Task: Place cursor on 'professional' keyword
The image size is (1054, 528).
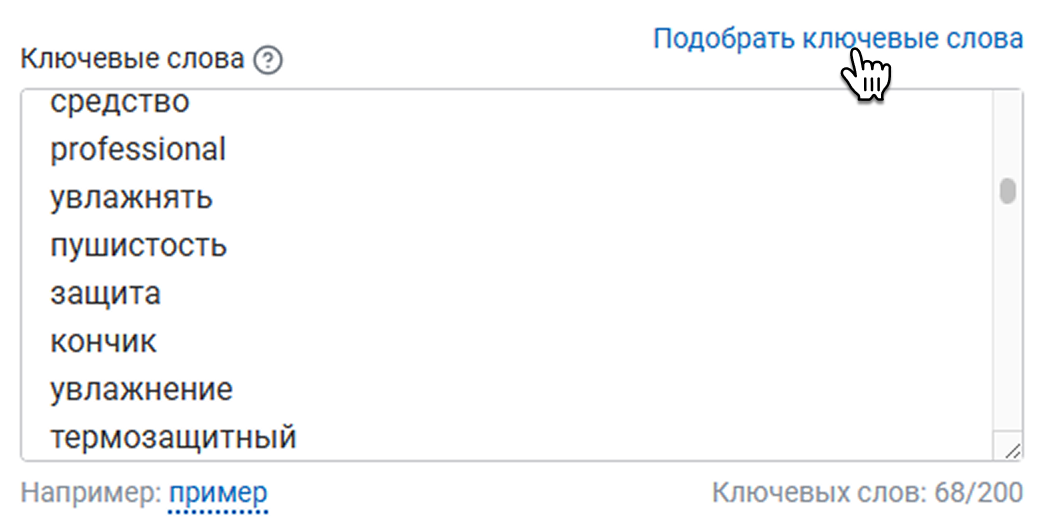Action: click(138, 150)
